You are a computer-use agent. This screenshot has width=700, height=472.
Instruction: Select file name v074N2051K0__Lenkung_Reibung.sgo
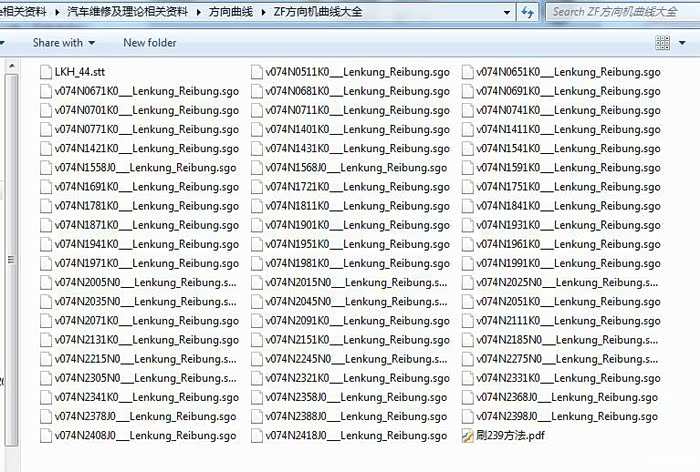click(568, 302)
